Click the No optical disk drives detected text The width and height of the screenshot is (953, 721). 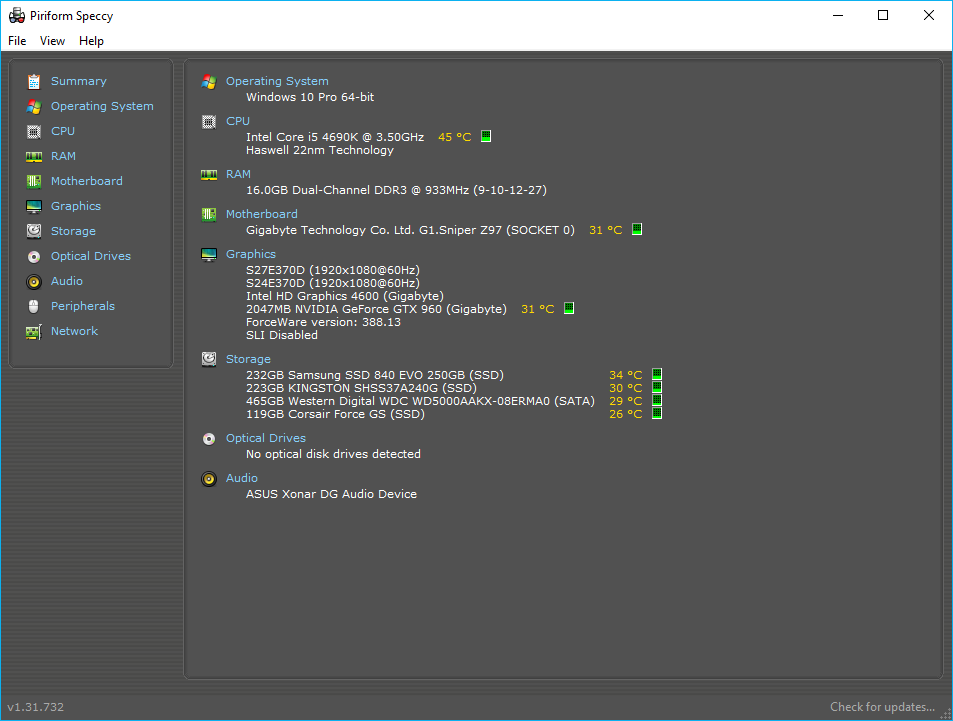point(333,454)
